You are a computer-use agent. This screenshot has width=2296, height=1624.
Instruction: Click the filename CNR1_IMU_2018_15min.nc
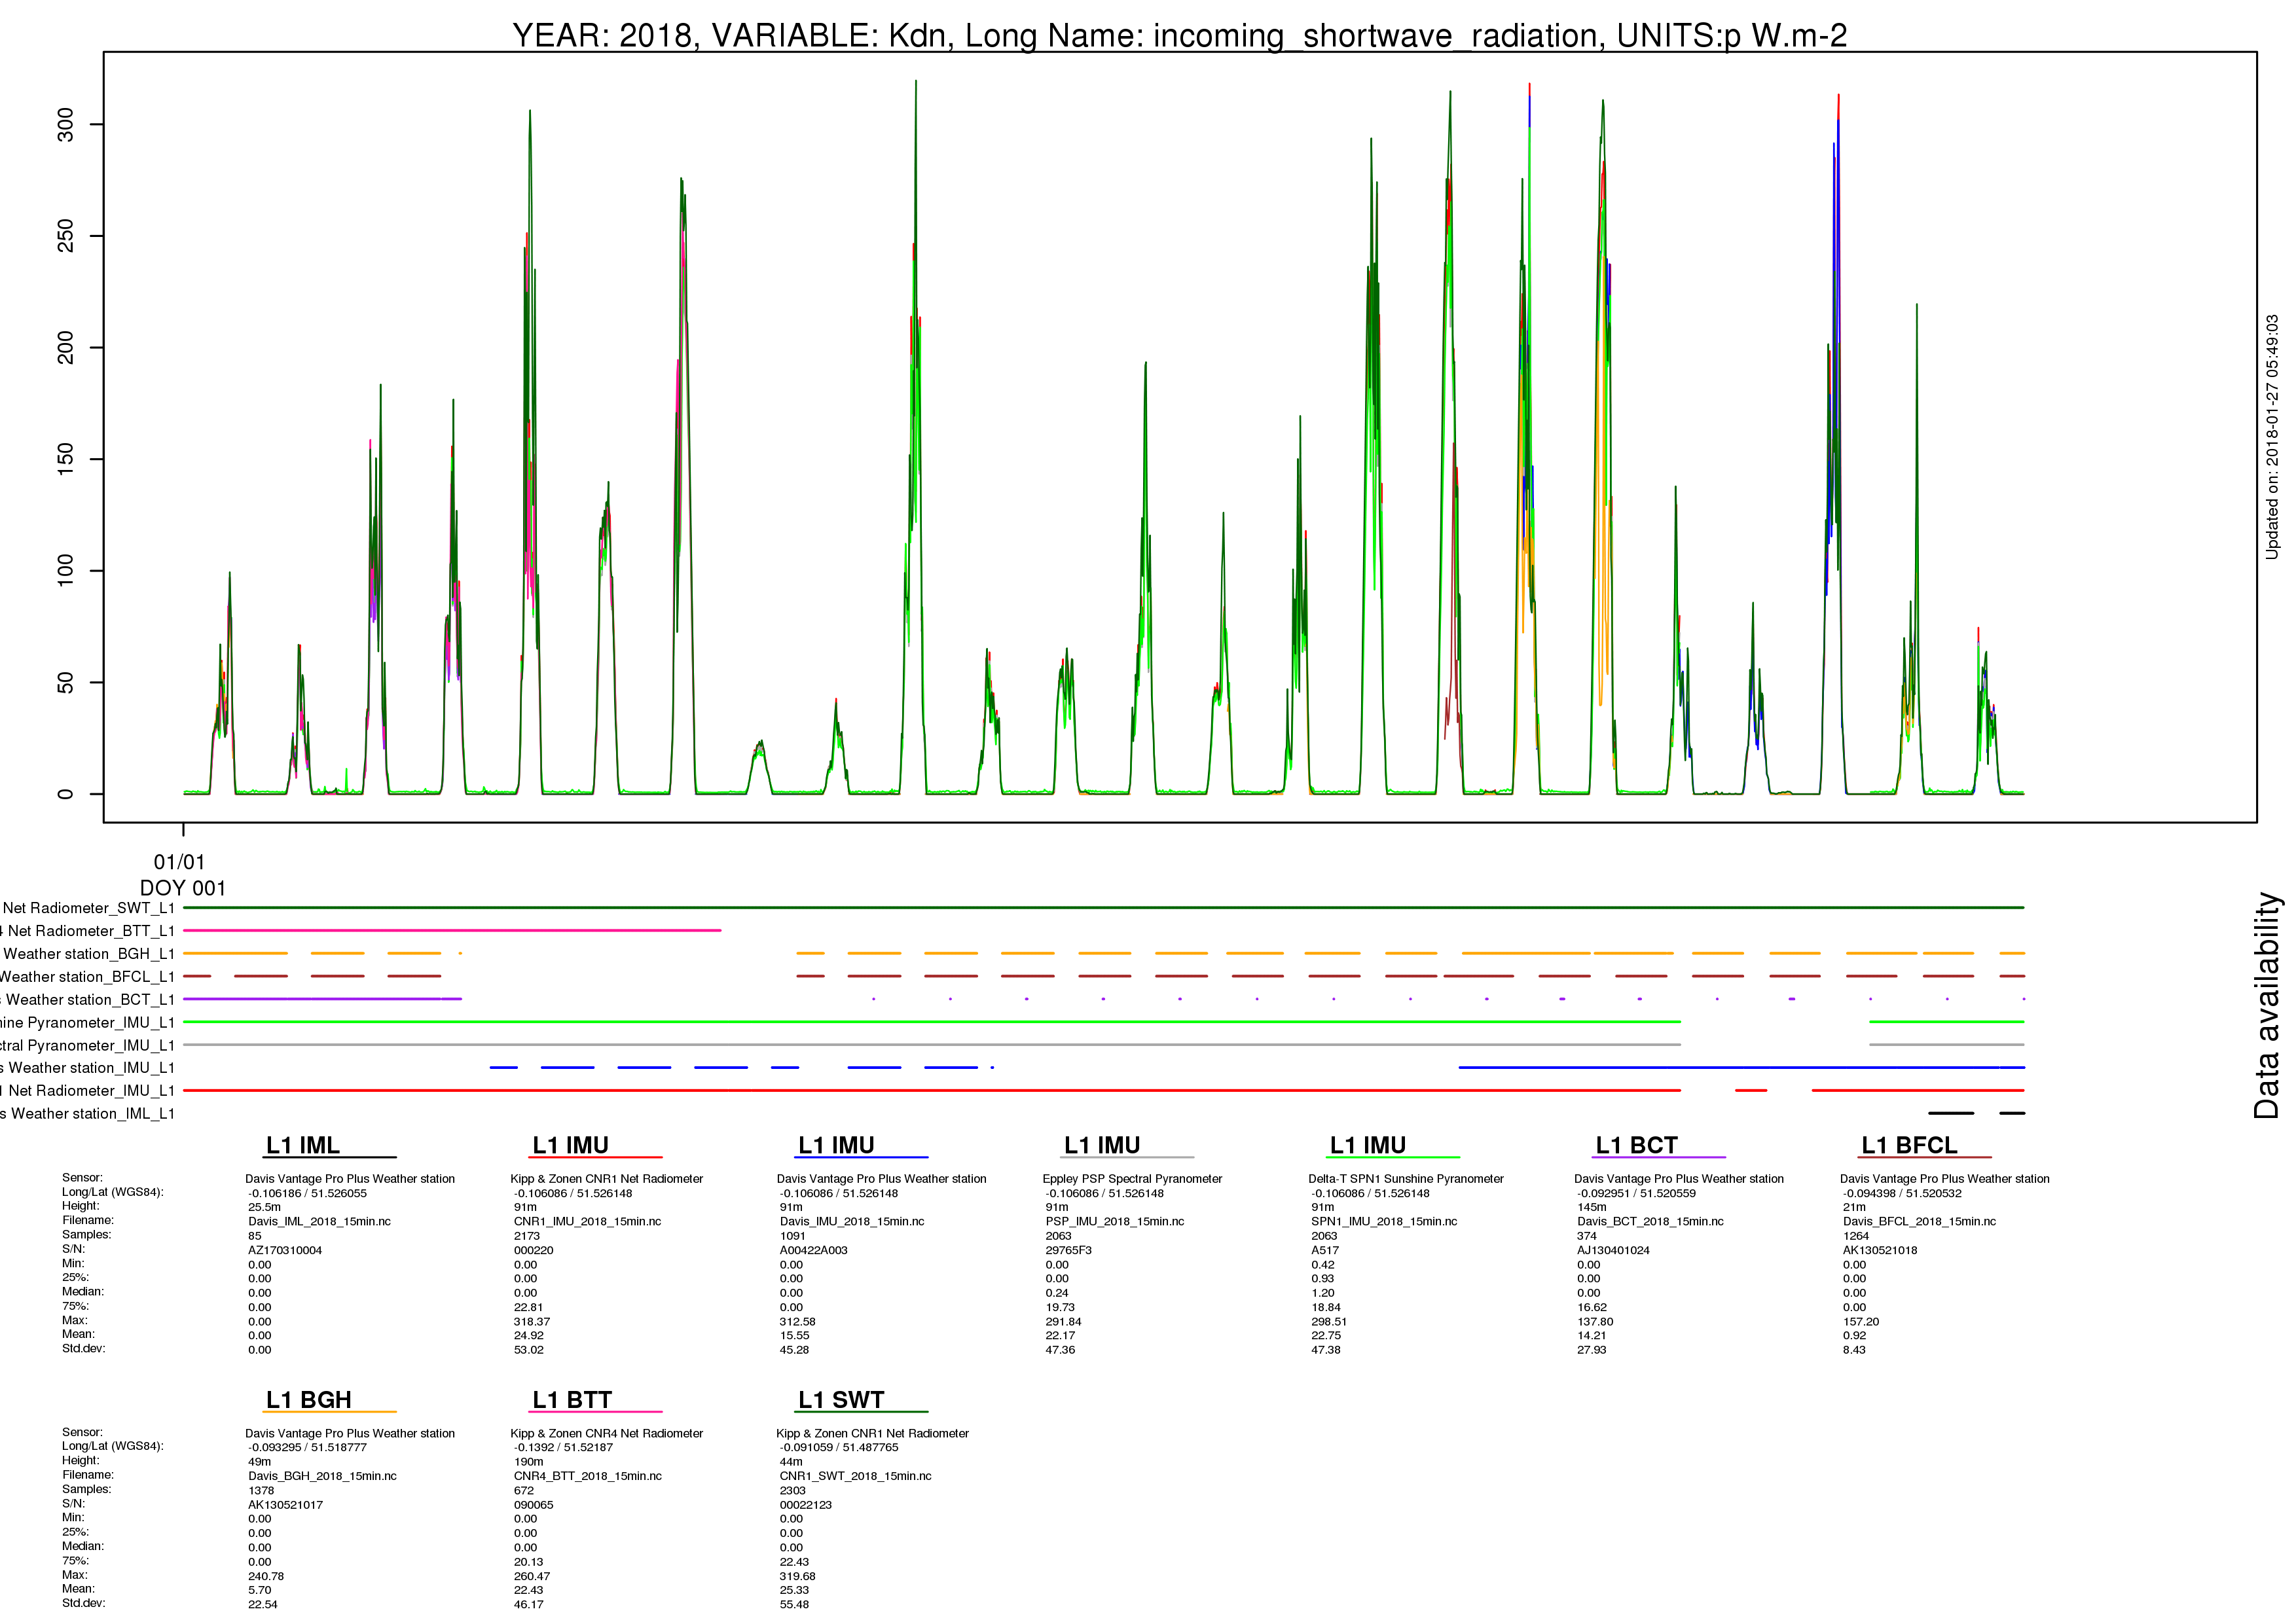point(588,1222)
